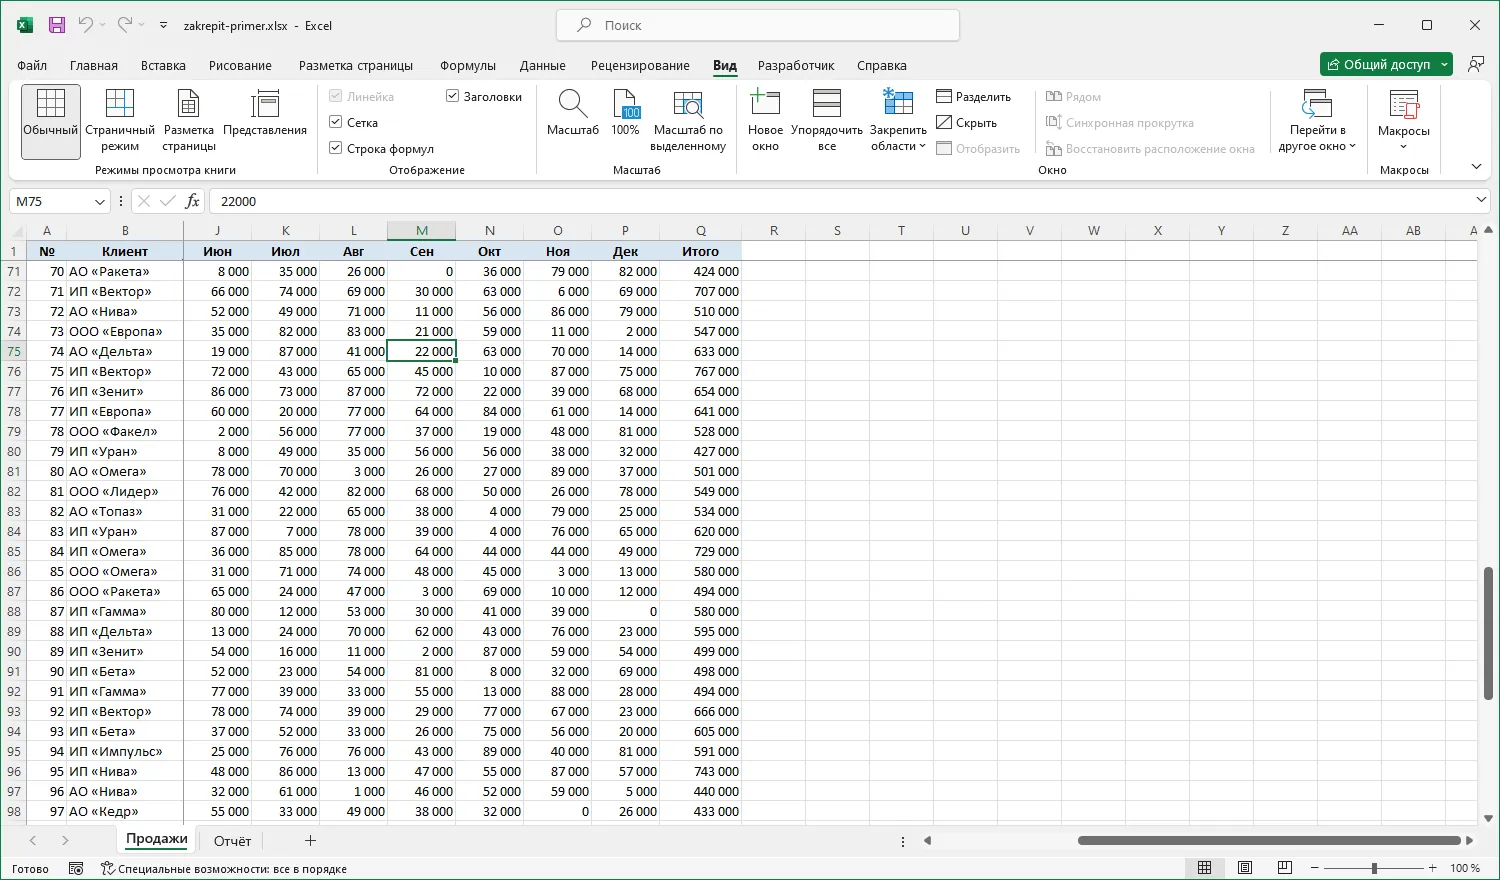Collapse the ribbon with the chevron

[1476, 167]
